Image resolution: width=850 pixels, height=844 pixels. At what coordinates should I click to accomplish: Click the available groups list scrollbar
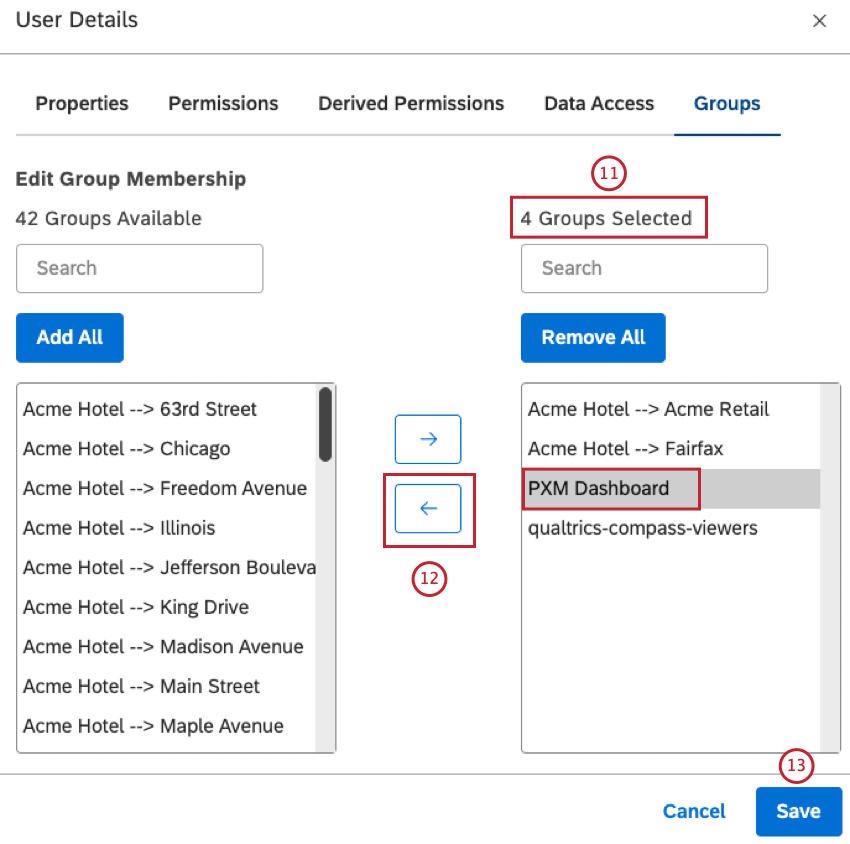(x=326, y=424)
